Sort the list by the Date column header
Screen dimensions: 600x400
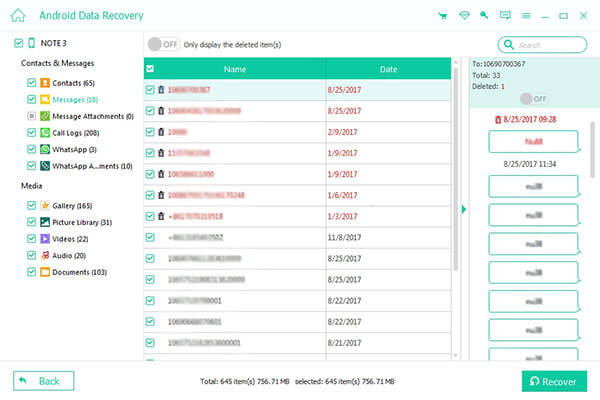(x=388, y=69)
